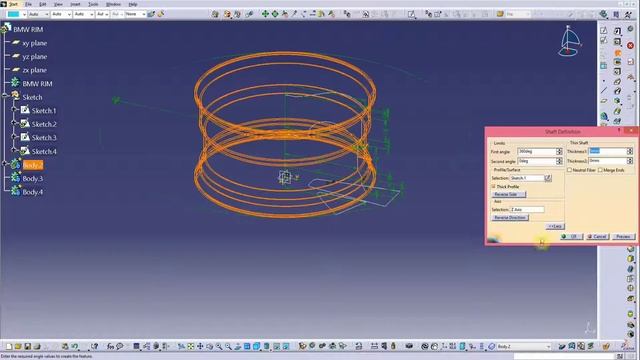The image size is (640, 360).
Task: Select the Rotate view icon
Action: pos(209,347)
